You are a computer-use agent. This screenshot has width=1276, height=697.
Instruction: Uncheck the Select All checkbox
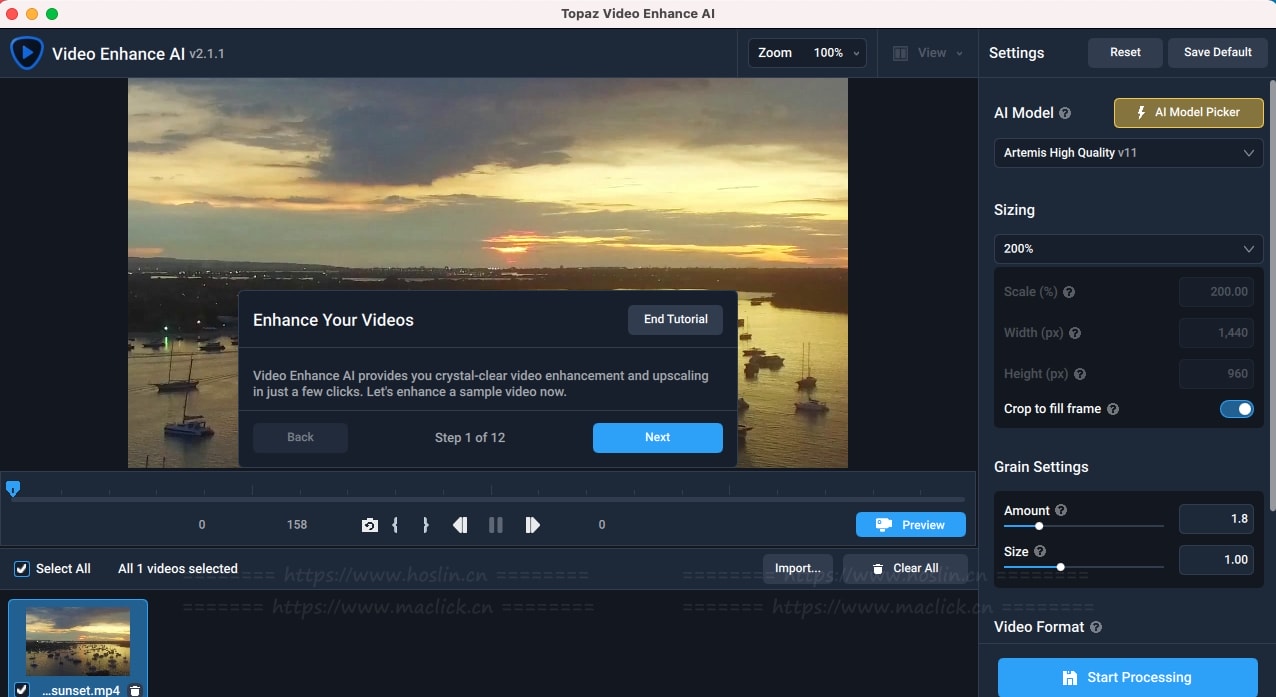click(21, 569)
